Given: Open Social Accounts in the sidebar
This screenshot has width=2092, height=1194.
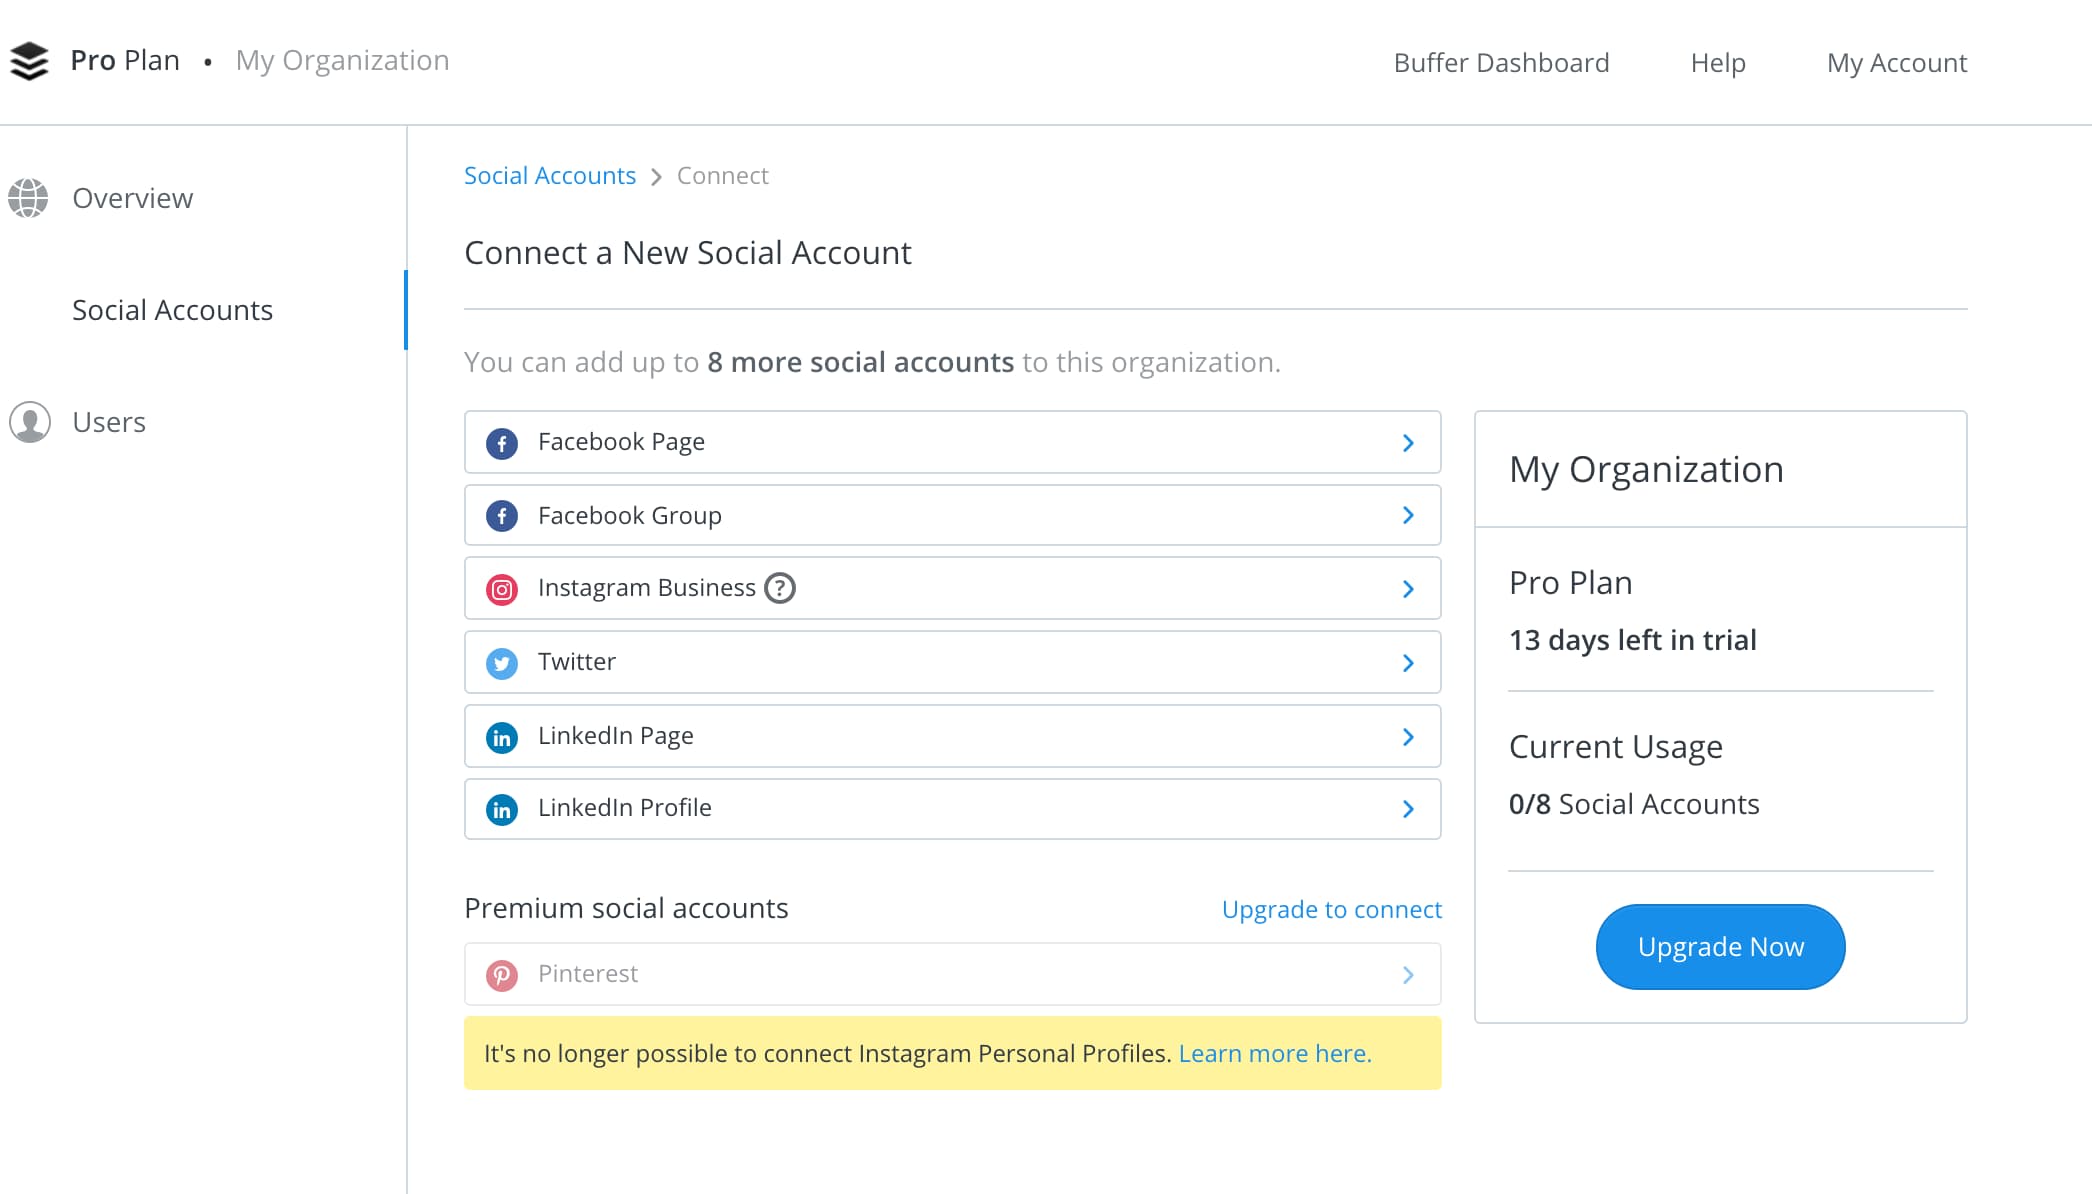Looking at the screenshot, I should click(172, 310).
